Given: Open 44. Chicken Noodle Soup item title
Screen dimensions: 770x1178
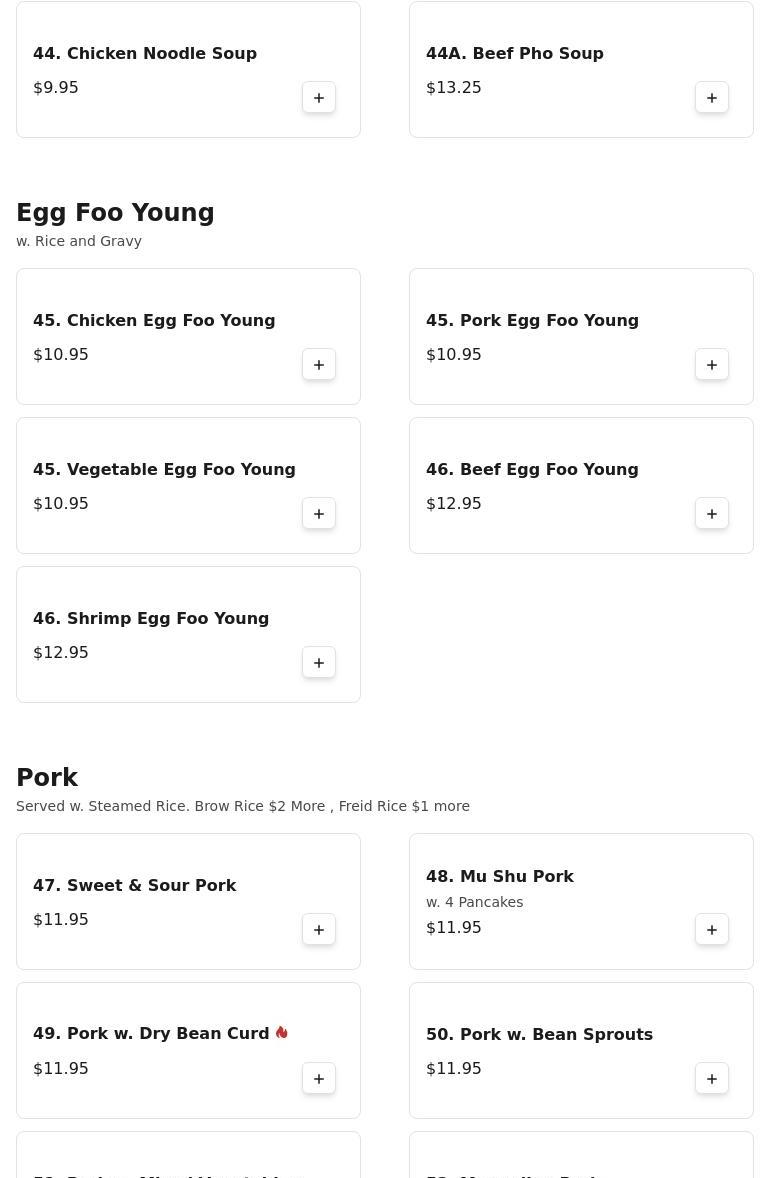Looking at the screenshot, I should point(145,54).
